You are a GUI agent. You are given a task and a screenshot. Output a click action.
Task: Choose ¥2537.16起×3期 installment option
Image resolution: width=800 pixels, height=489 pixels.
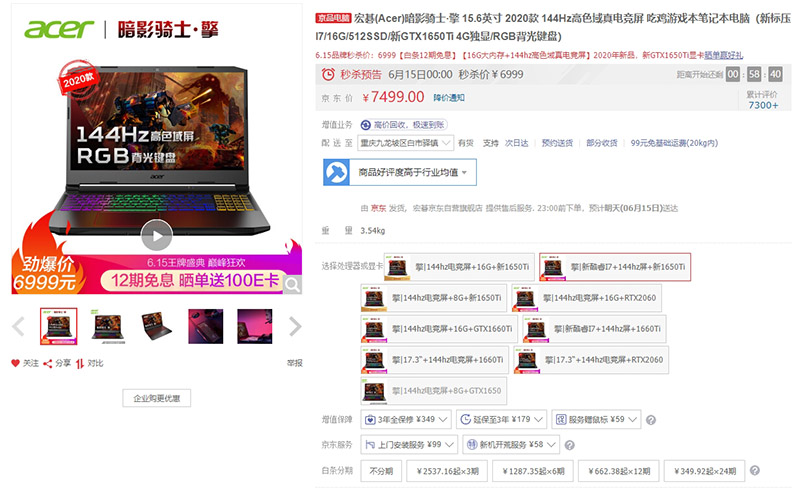pos(447,471)
